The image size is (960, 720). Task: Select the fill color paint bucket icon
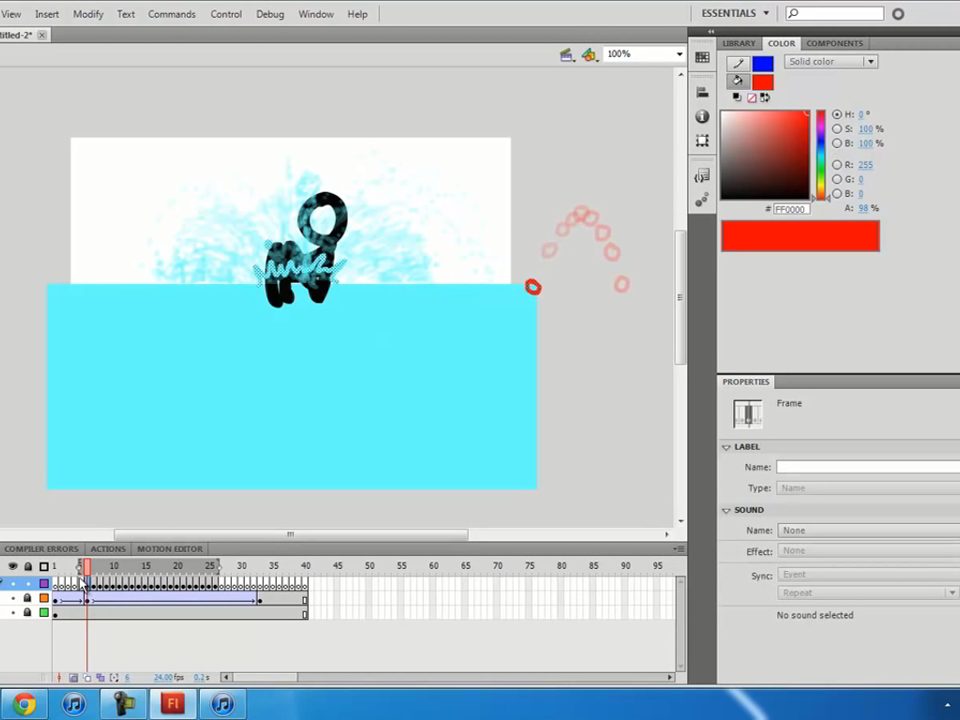(x=739, y=82)
